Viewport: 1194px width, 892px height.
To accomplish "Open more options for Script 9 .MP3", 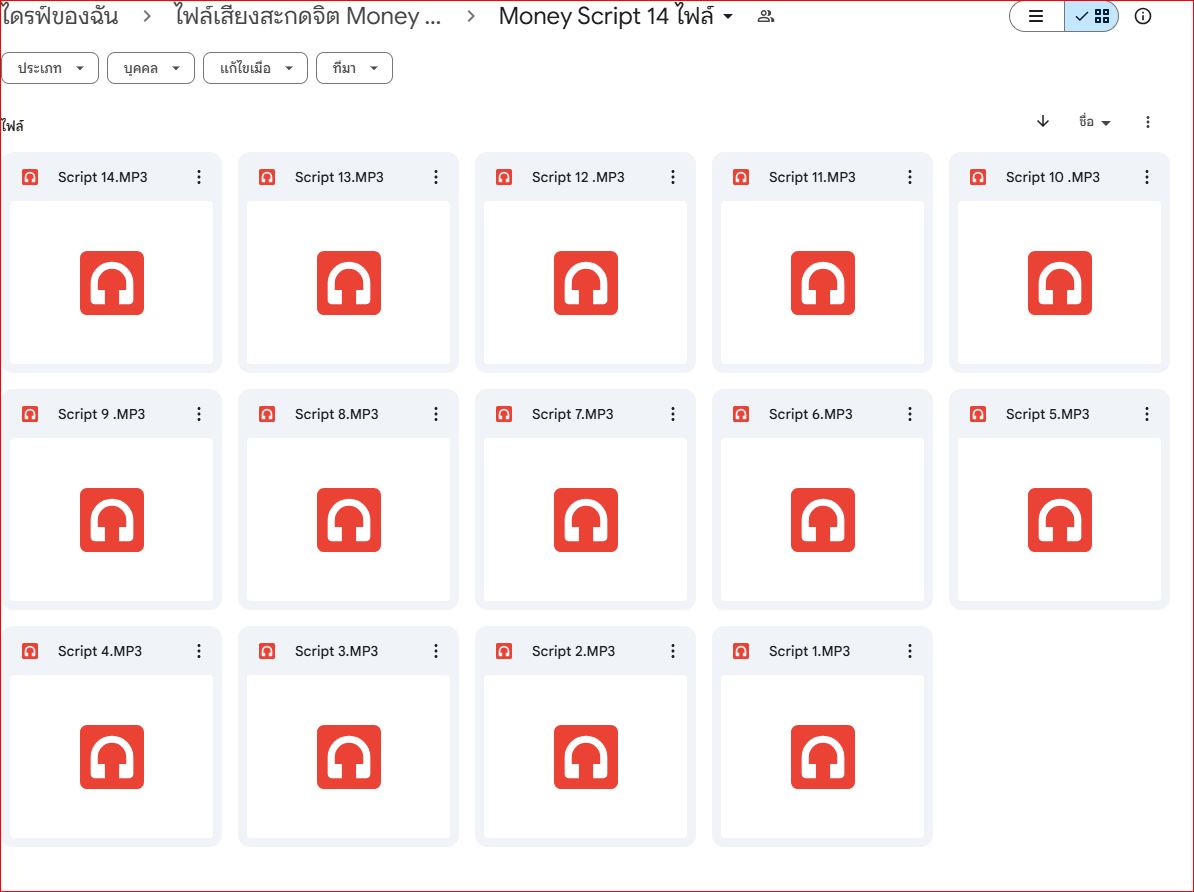I will (199, 414).
